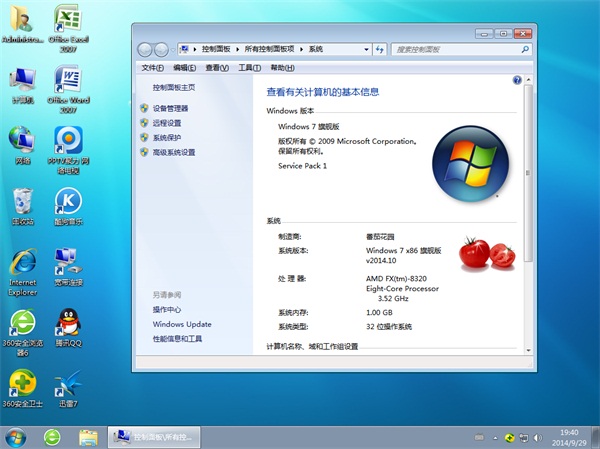Launch Xunlei 7 (迅雷7) shortcut
Viewport: 600px width, 449px height.
click(x=68, y=389)
